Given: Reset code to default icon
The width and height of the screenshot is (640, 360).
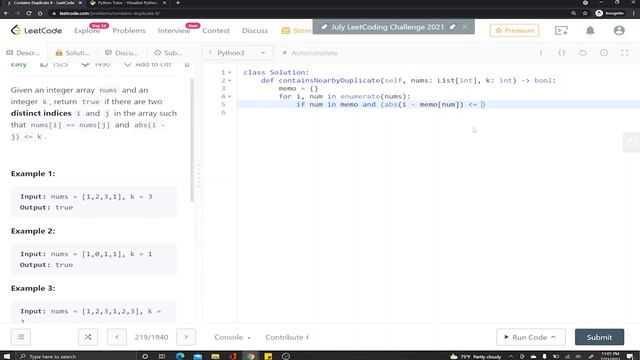Looking at the screenshot, I should pos(583,53).
